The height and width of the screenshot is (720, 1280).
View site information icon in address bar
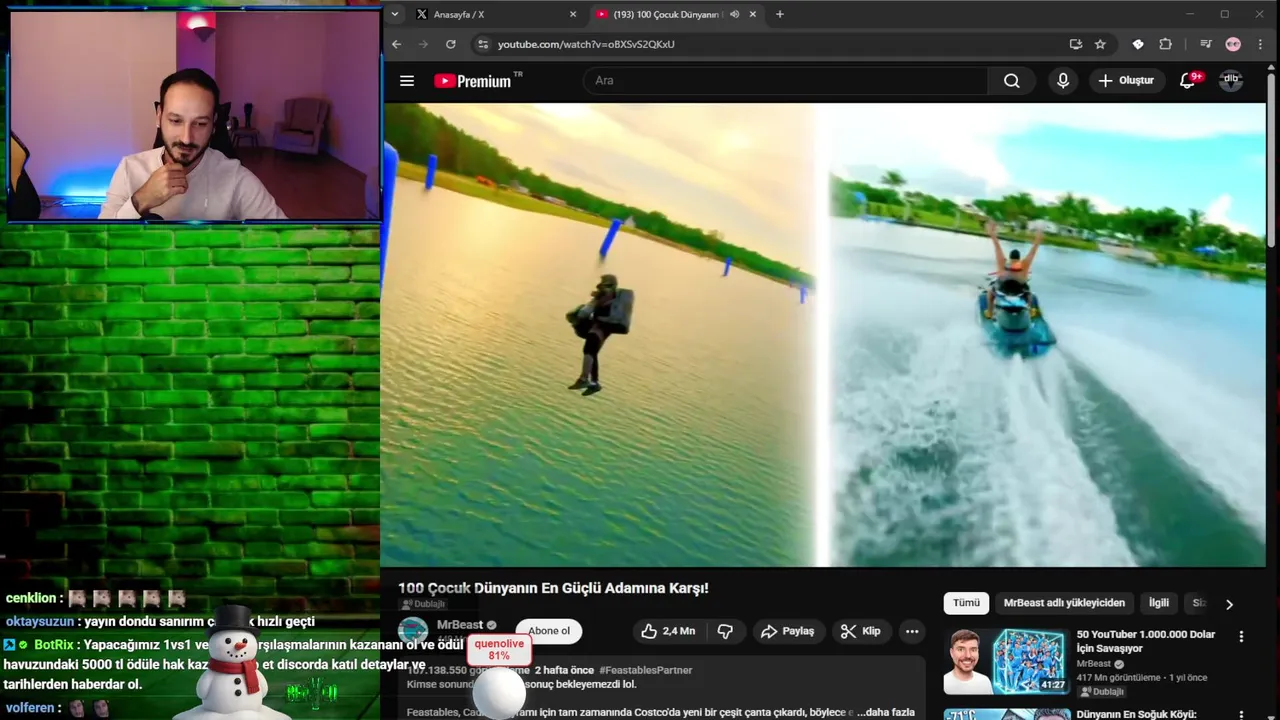point(483,44)
